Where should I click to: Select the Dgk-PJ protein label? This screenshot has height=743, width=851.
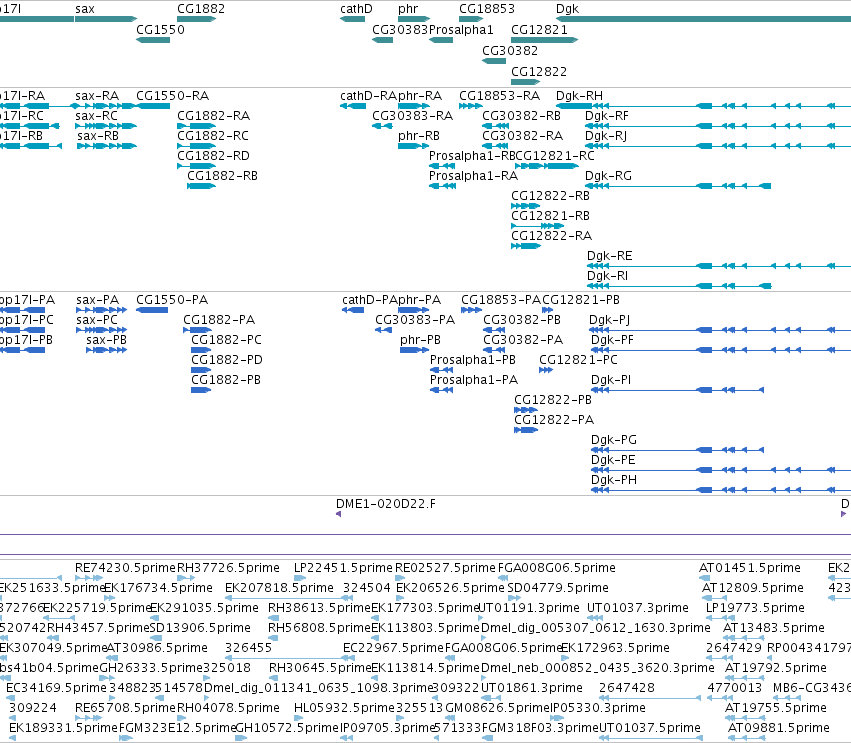[609, 320]
